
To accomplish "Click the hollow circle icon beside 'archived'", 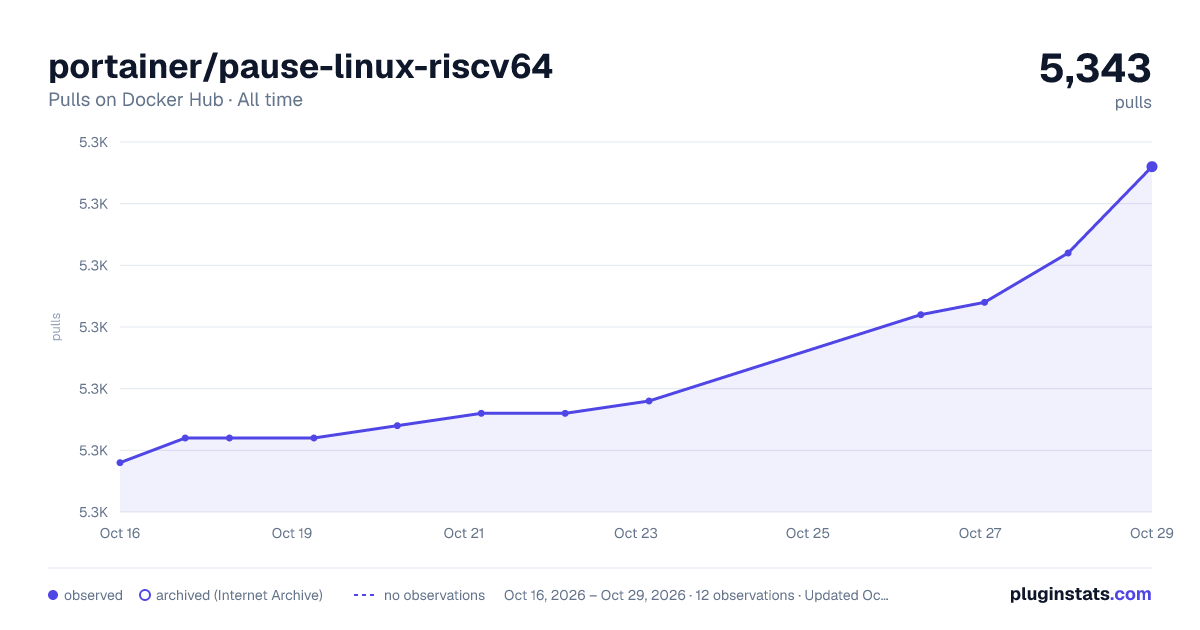I will pyautogui.click(x=145, y=595).
